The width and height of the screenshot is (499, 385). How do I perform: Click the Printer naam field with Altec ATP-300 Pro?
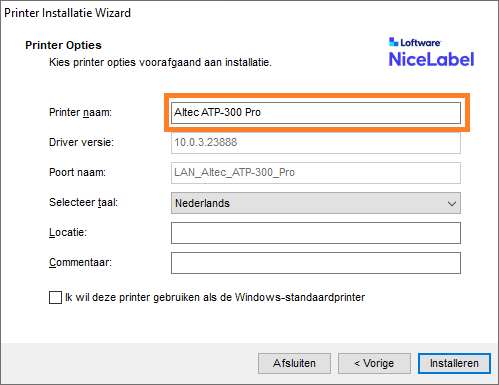tap(316, 113)
